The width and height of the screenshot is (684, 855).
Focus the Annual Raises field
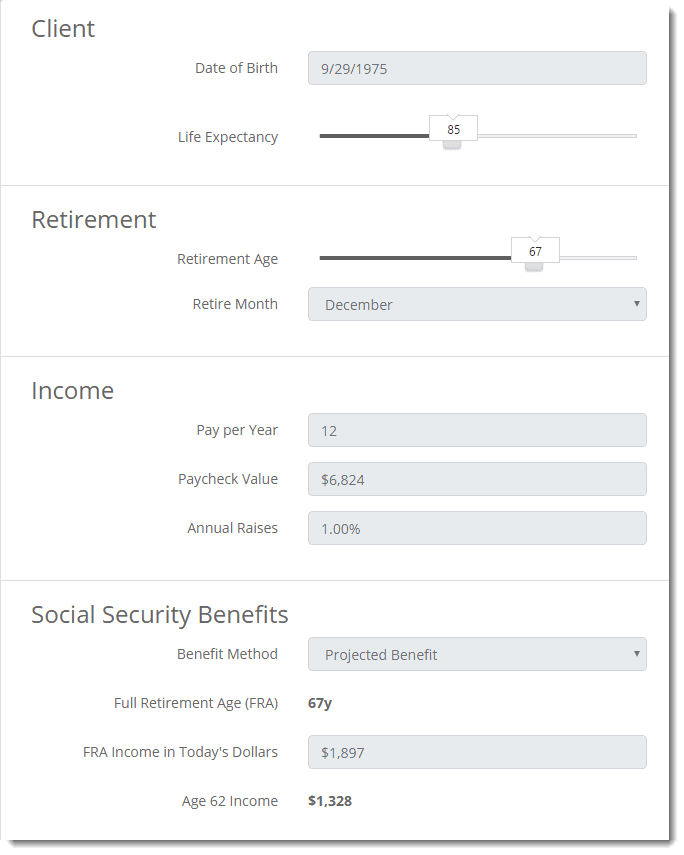[477, 528]
